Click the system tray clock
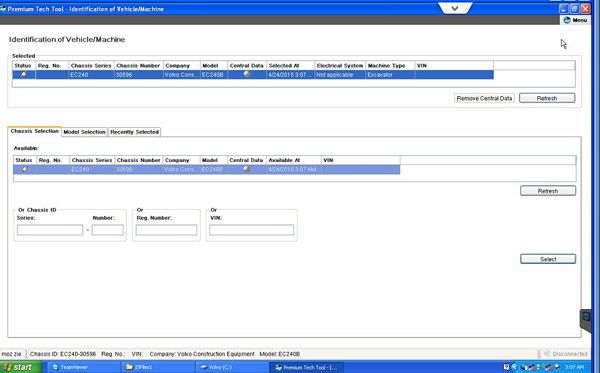600x373 pixels. 574,367
